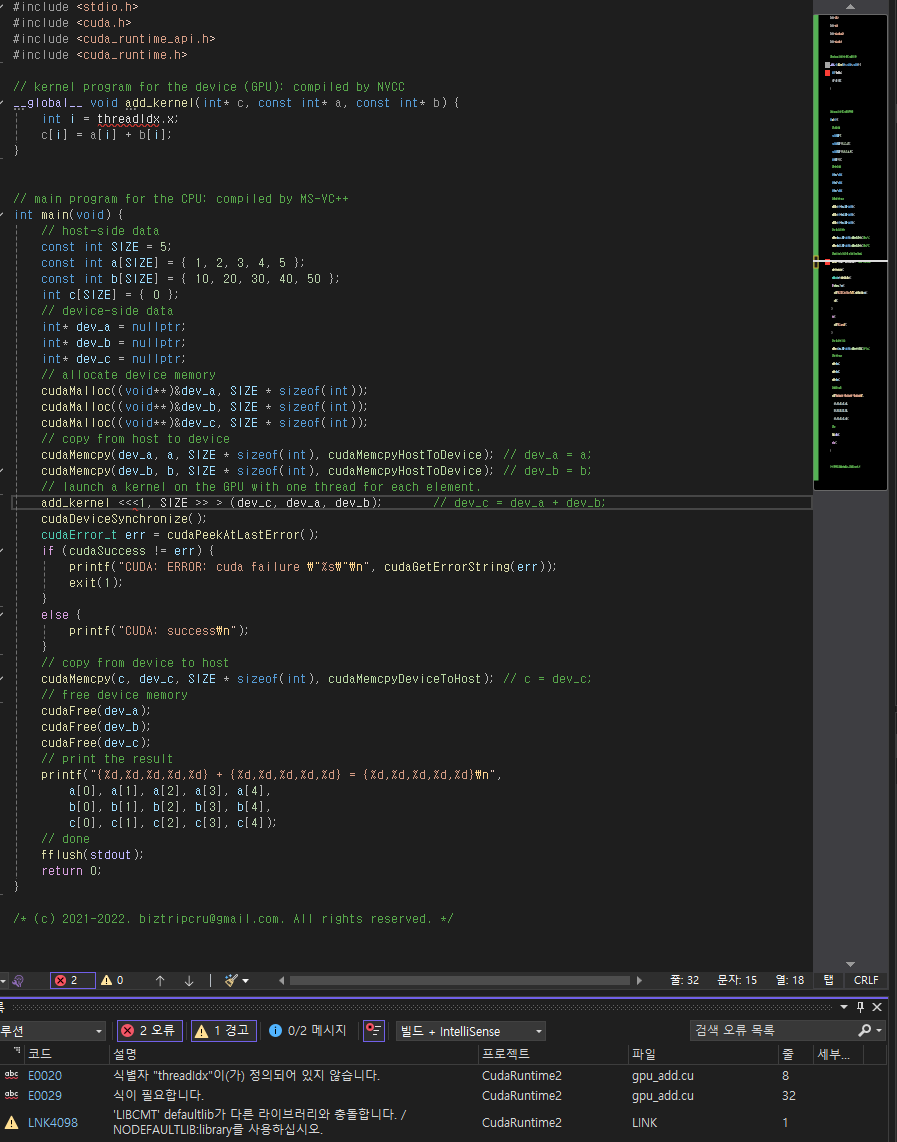Click the horizontal scrollbar right arrow
897x1142 pixels.
pyautogui.click(x=639, y=980)
